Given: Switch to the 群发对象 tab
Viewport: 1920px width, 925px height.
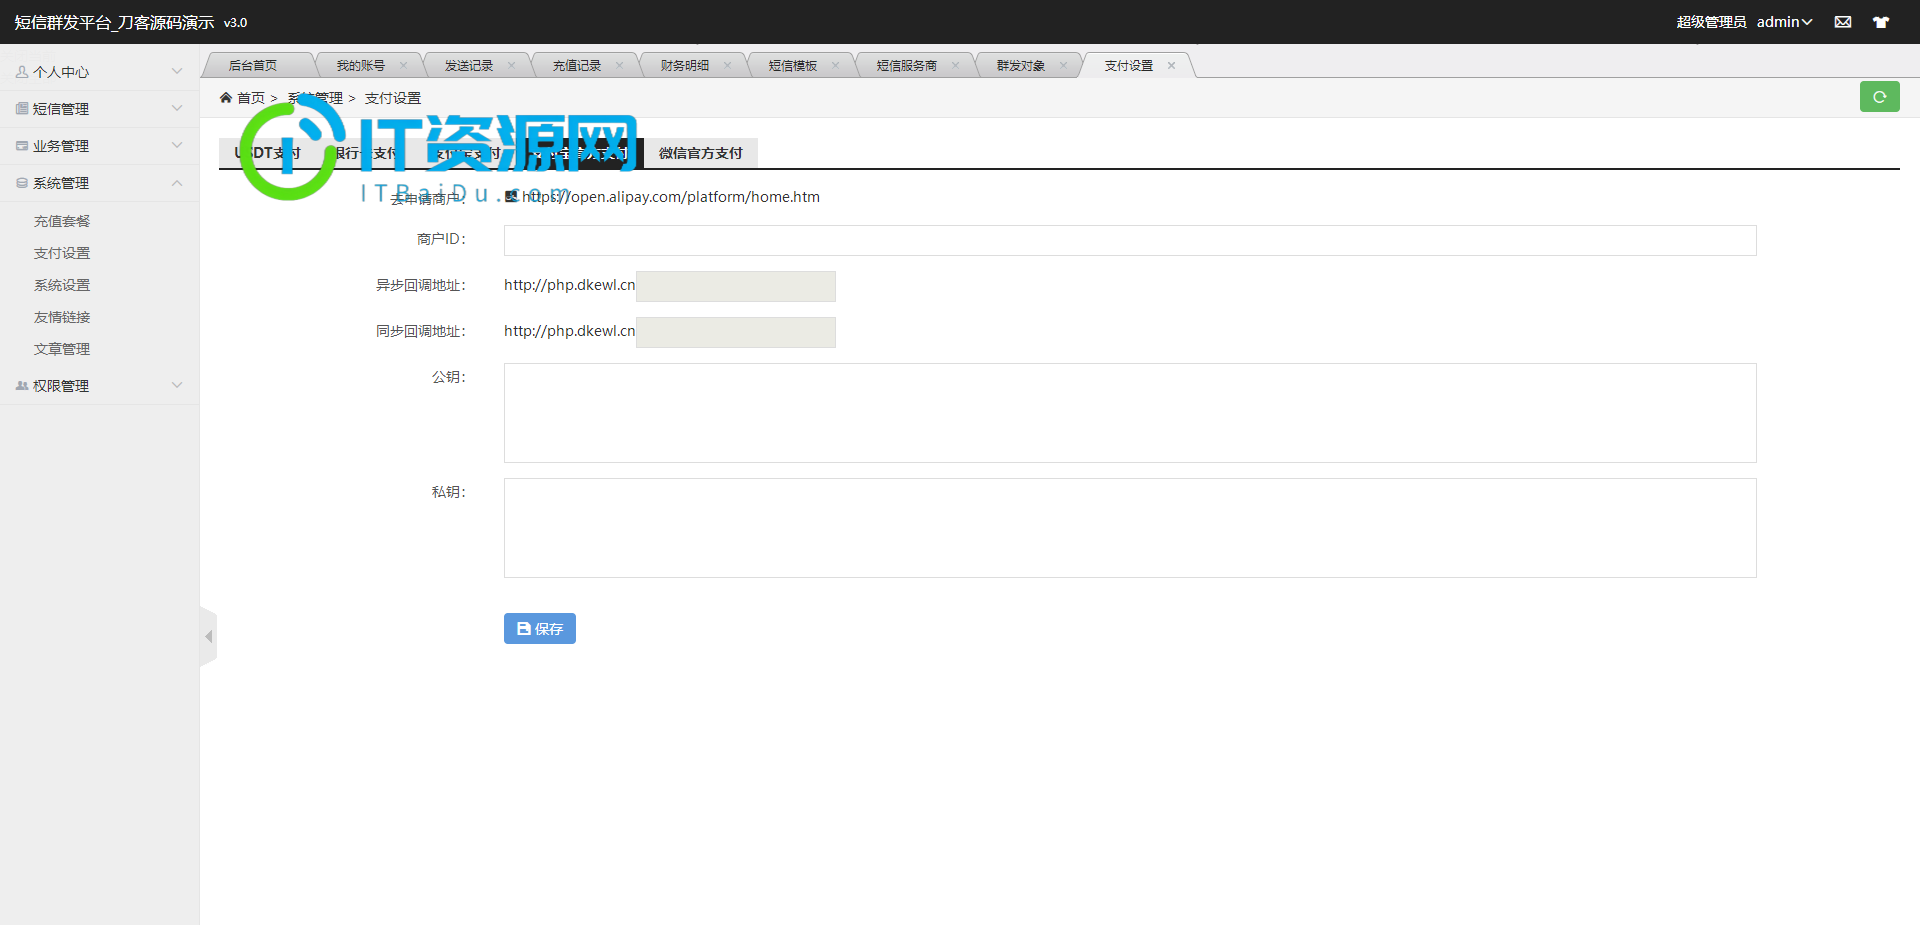Looking at the screenshot, I should [x=1021, y=65].
